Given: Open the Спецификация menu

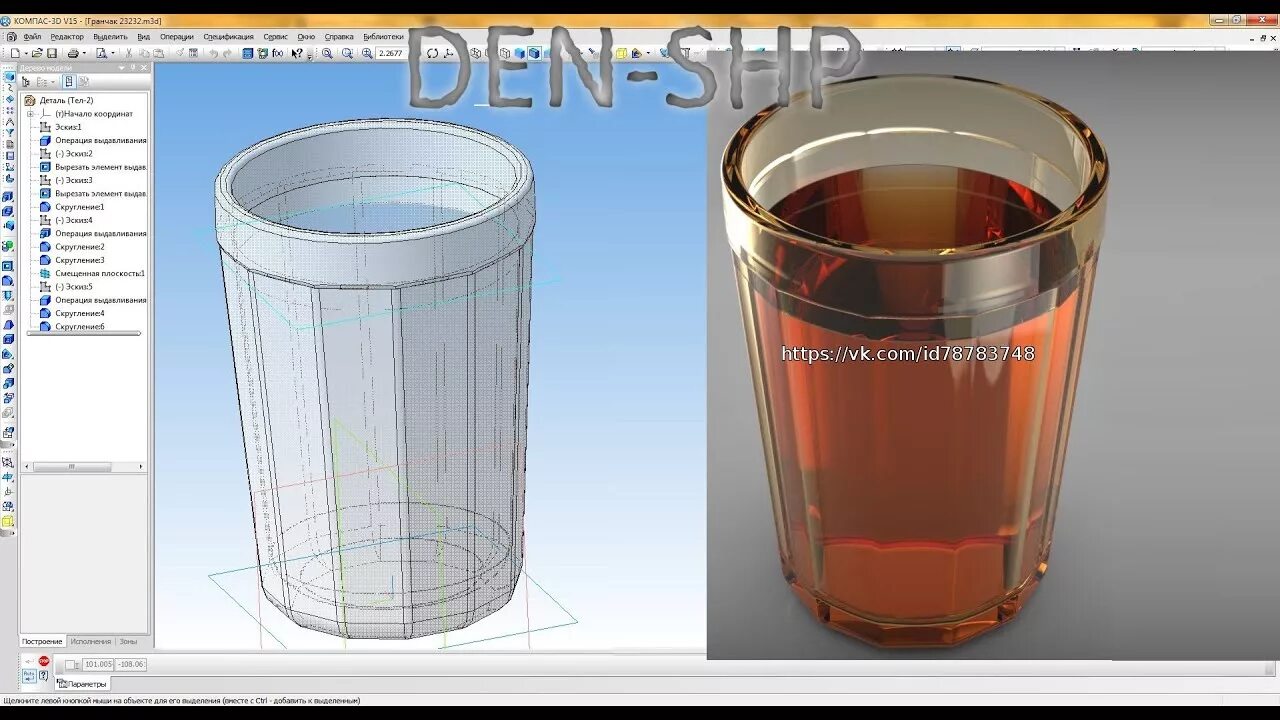Looking at the screenshot, I should point(228,36).
